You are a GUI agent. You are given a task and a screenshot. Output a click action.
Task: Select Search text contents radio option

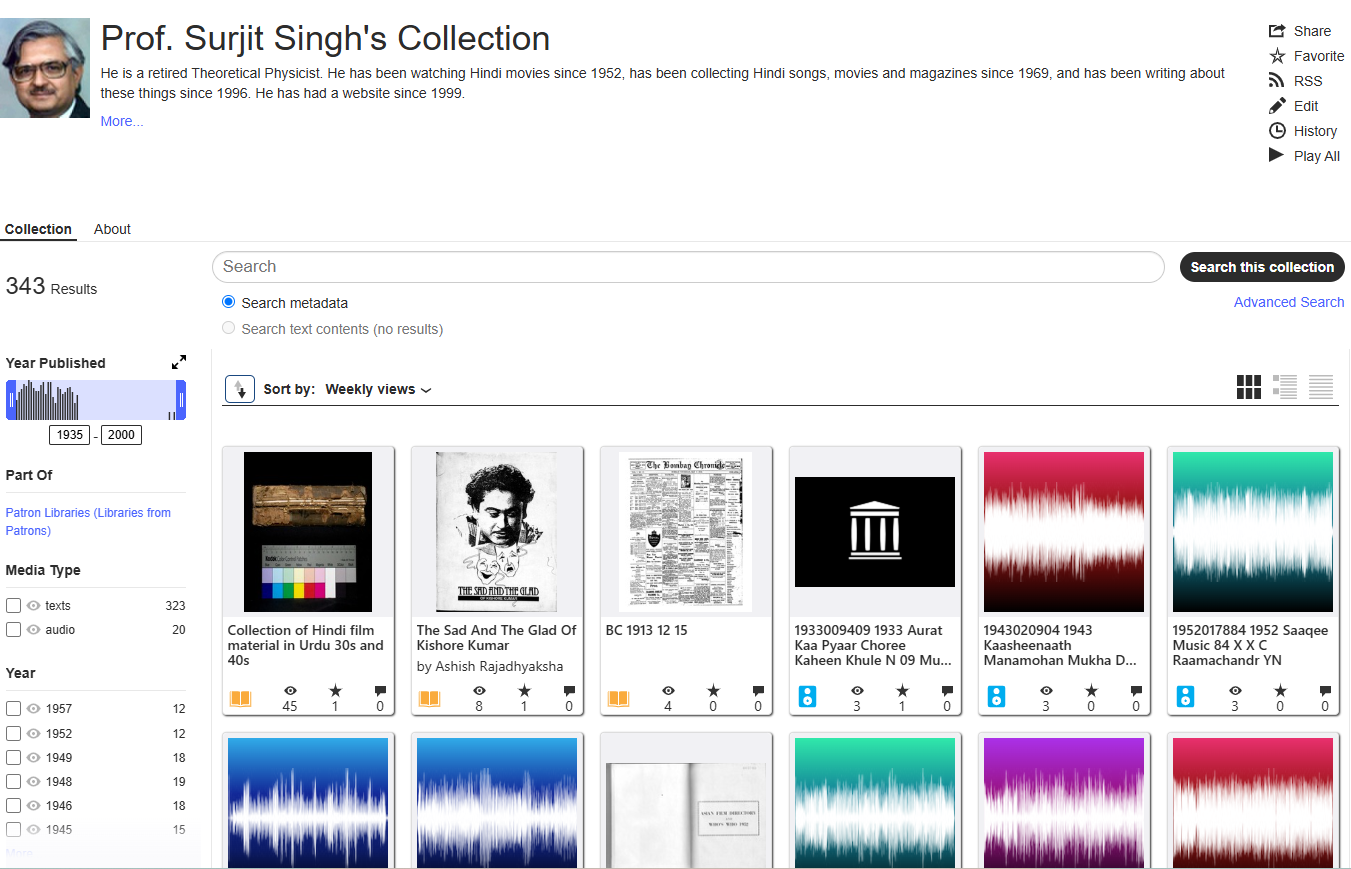229,328
